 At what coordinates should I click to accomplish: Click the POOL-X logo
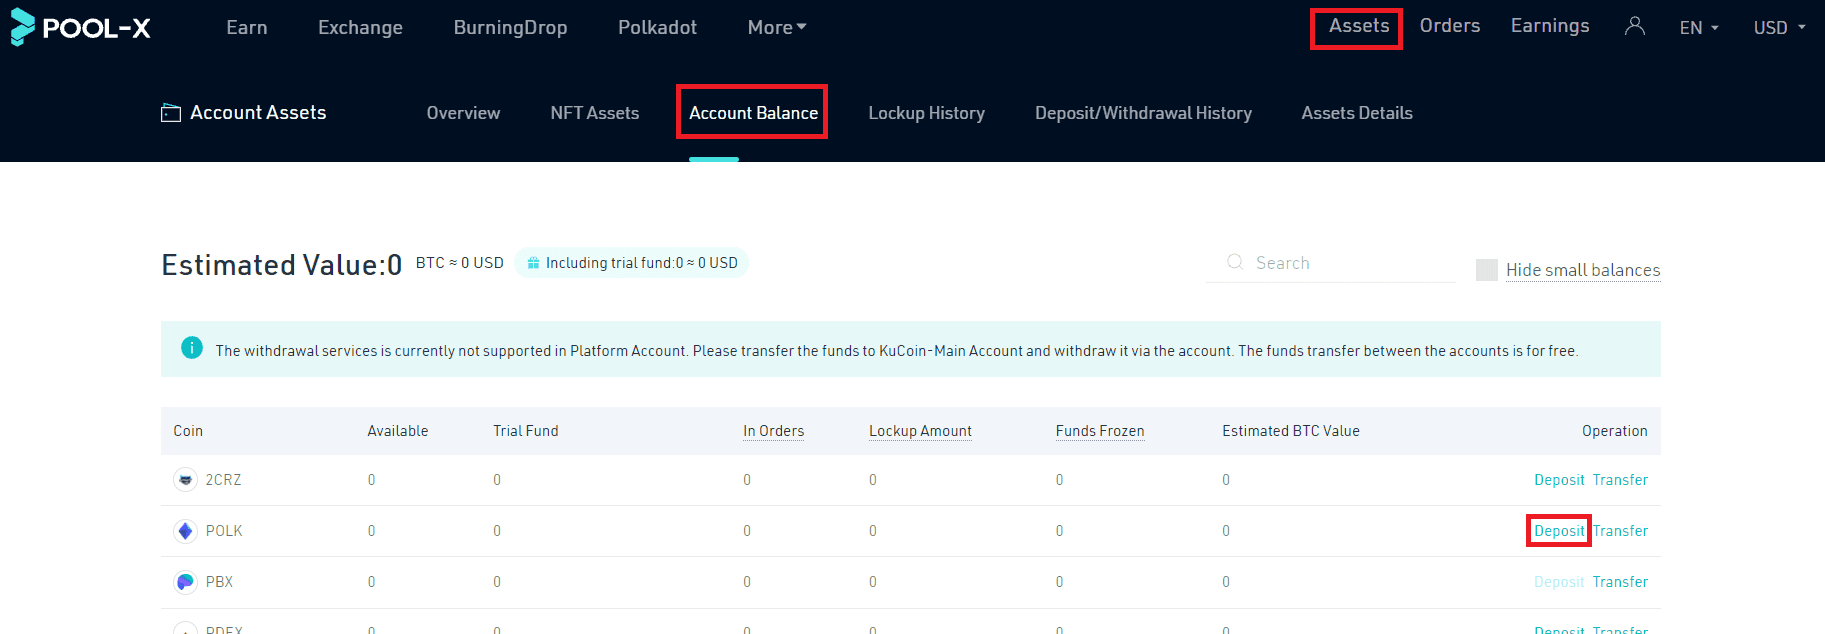click(x=80, y=27)
